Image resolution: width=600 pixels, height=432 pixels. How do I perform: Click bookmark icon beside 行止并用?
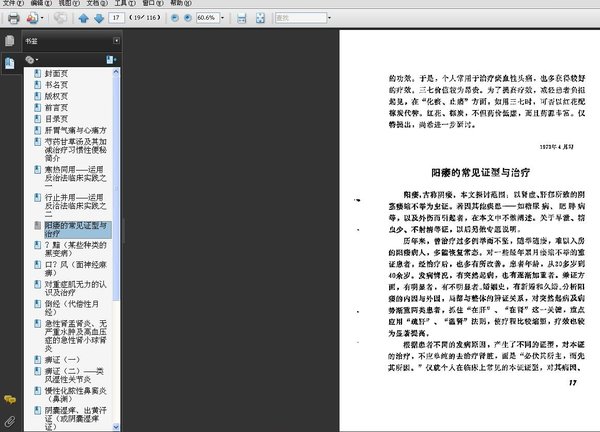(x=38, y=197)
